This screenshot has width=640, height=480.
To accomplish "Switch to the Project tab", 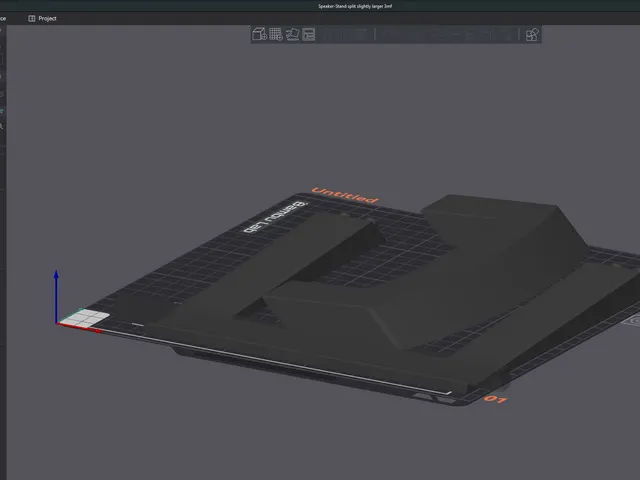I will click(42, 18).
